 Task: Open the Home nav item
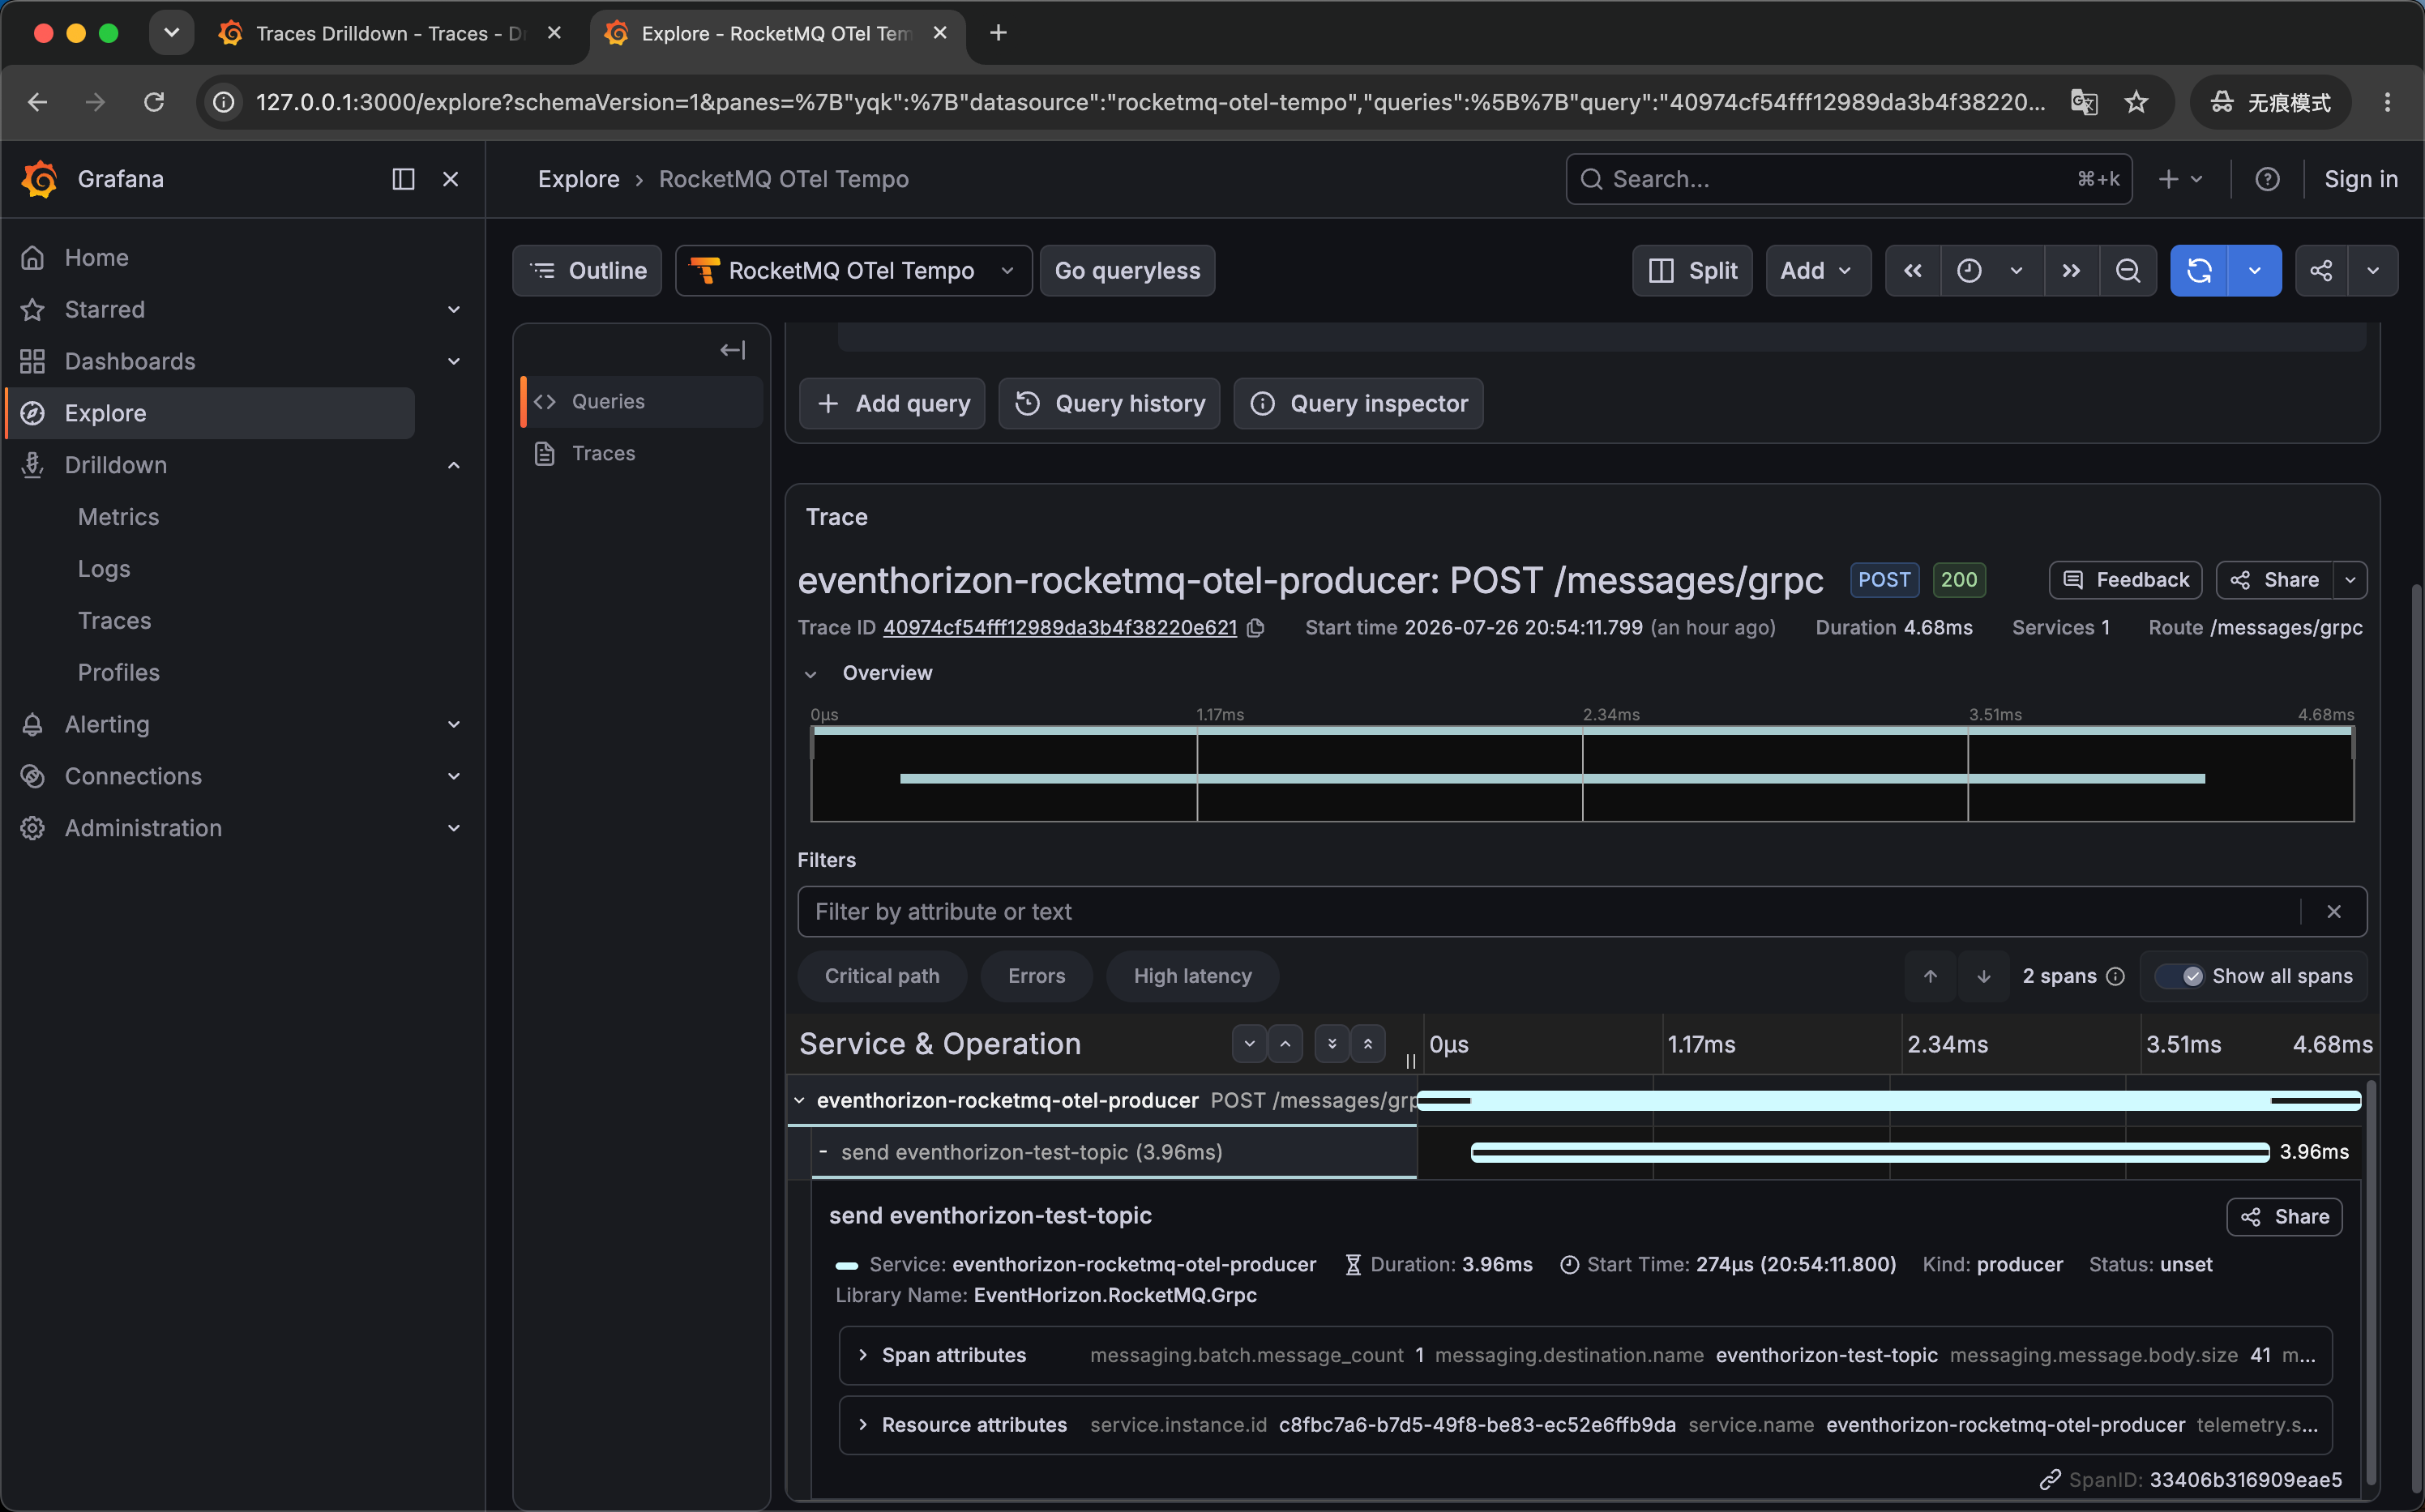(96, 257)
